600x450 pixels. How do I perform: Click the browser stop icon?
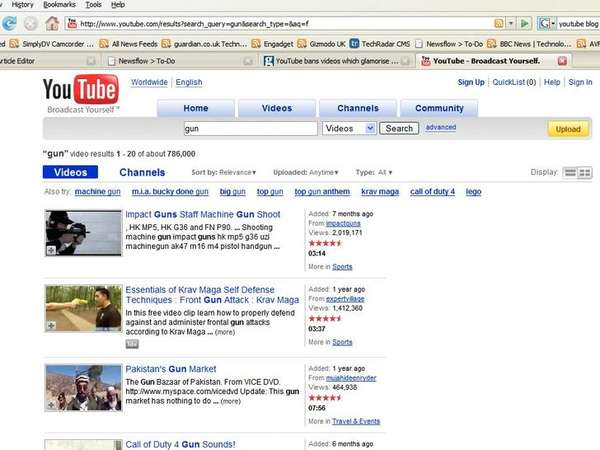(31, 23)
